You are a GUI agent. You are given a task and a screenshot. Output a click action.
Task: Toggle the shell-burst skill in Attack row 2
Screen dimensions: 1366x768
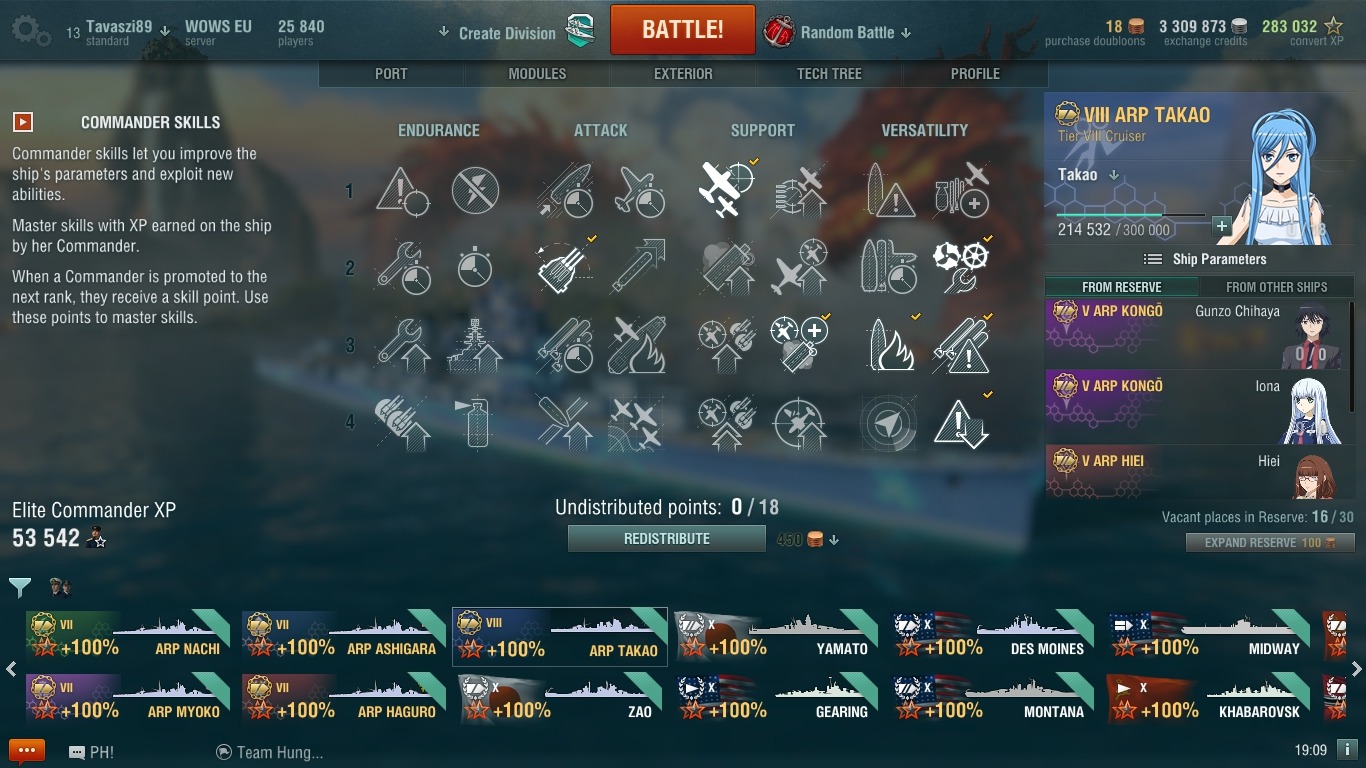565,267
